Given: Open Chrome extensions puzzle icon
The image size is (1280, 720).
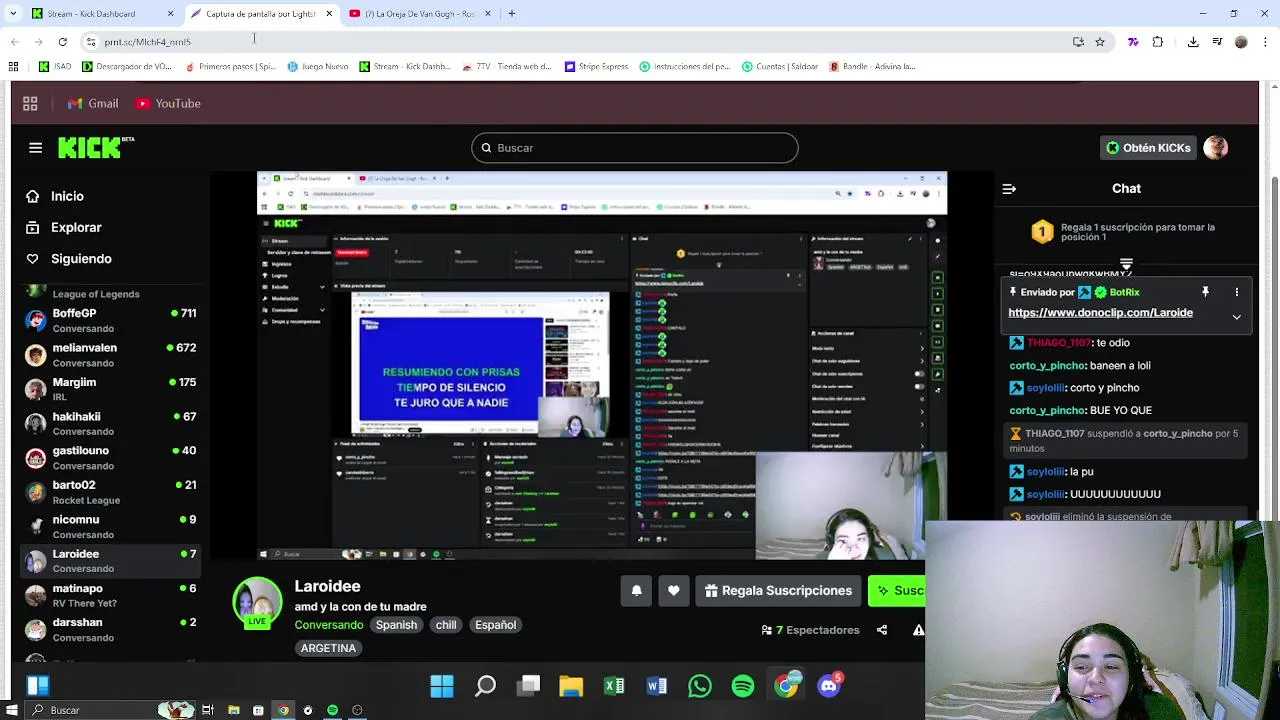Looking at the screenshot, I should (1158, 42).
